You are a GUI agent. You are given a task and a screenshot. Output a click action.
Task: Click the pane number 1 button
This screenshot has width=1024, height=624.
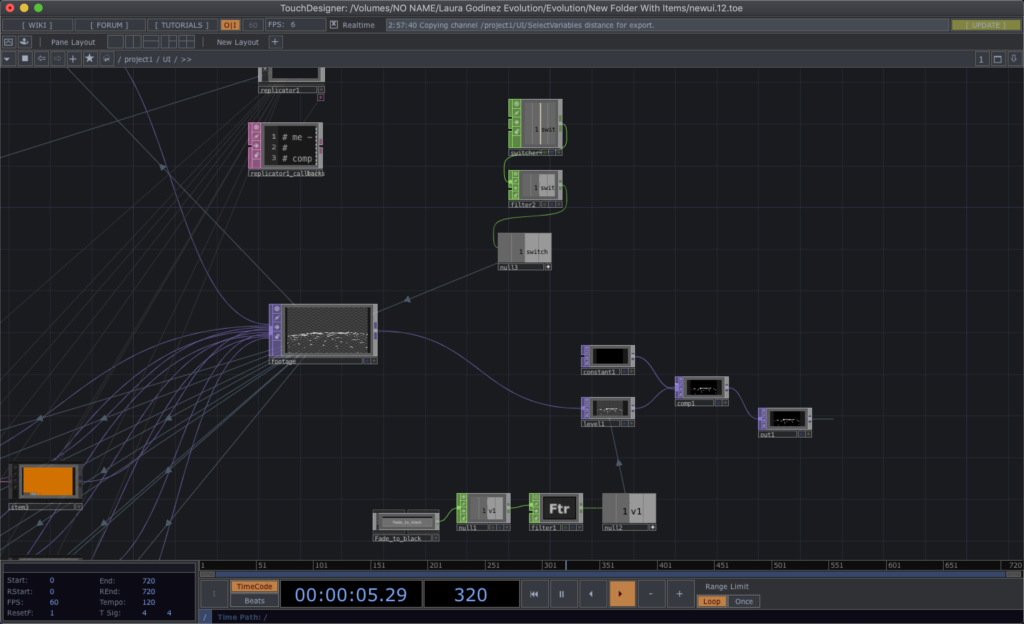(981, 59)
